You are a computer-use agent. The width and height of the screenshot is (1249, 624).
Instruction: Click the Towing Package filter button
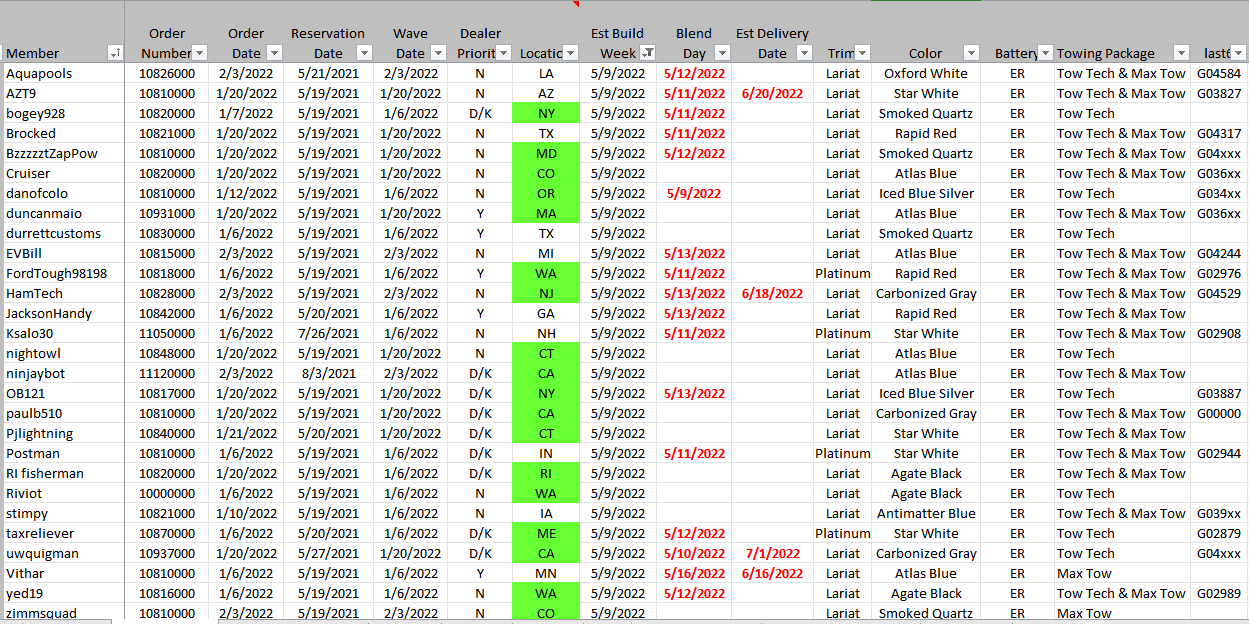[1181, 53]
